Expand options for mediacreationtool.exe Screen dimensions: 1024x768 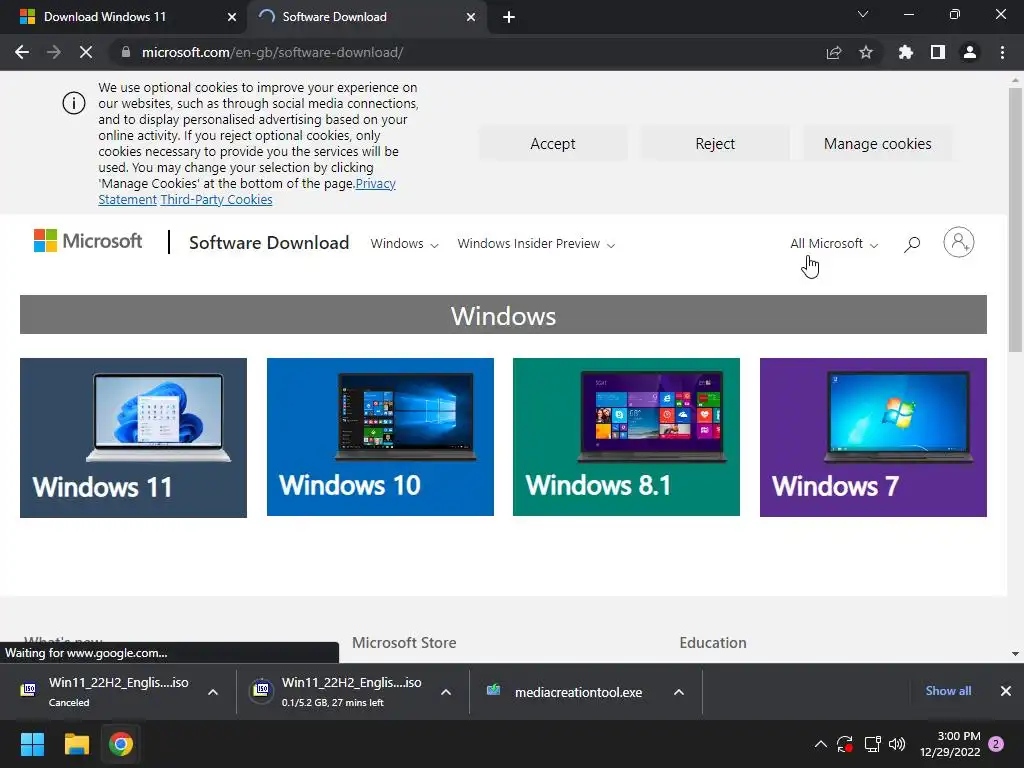coord(679,692)
